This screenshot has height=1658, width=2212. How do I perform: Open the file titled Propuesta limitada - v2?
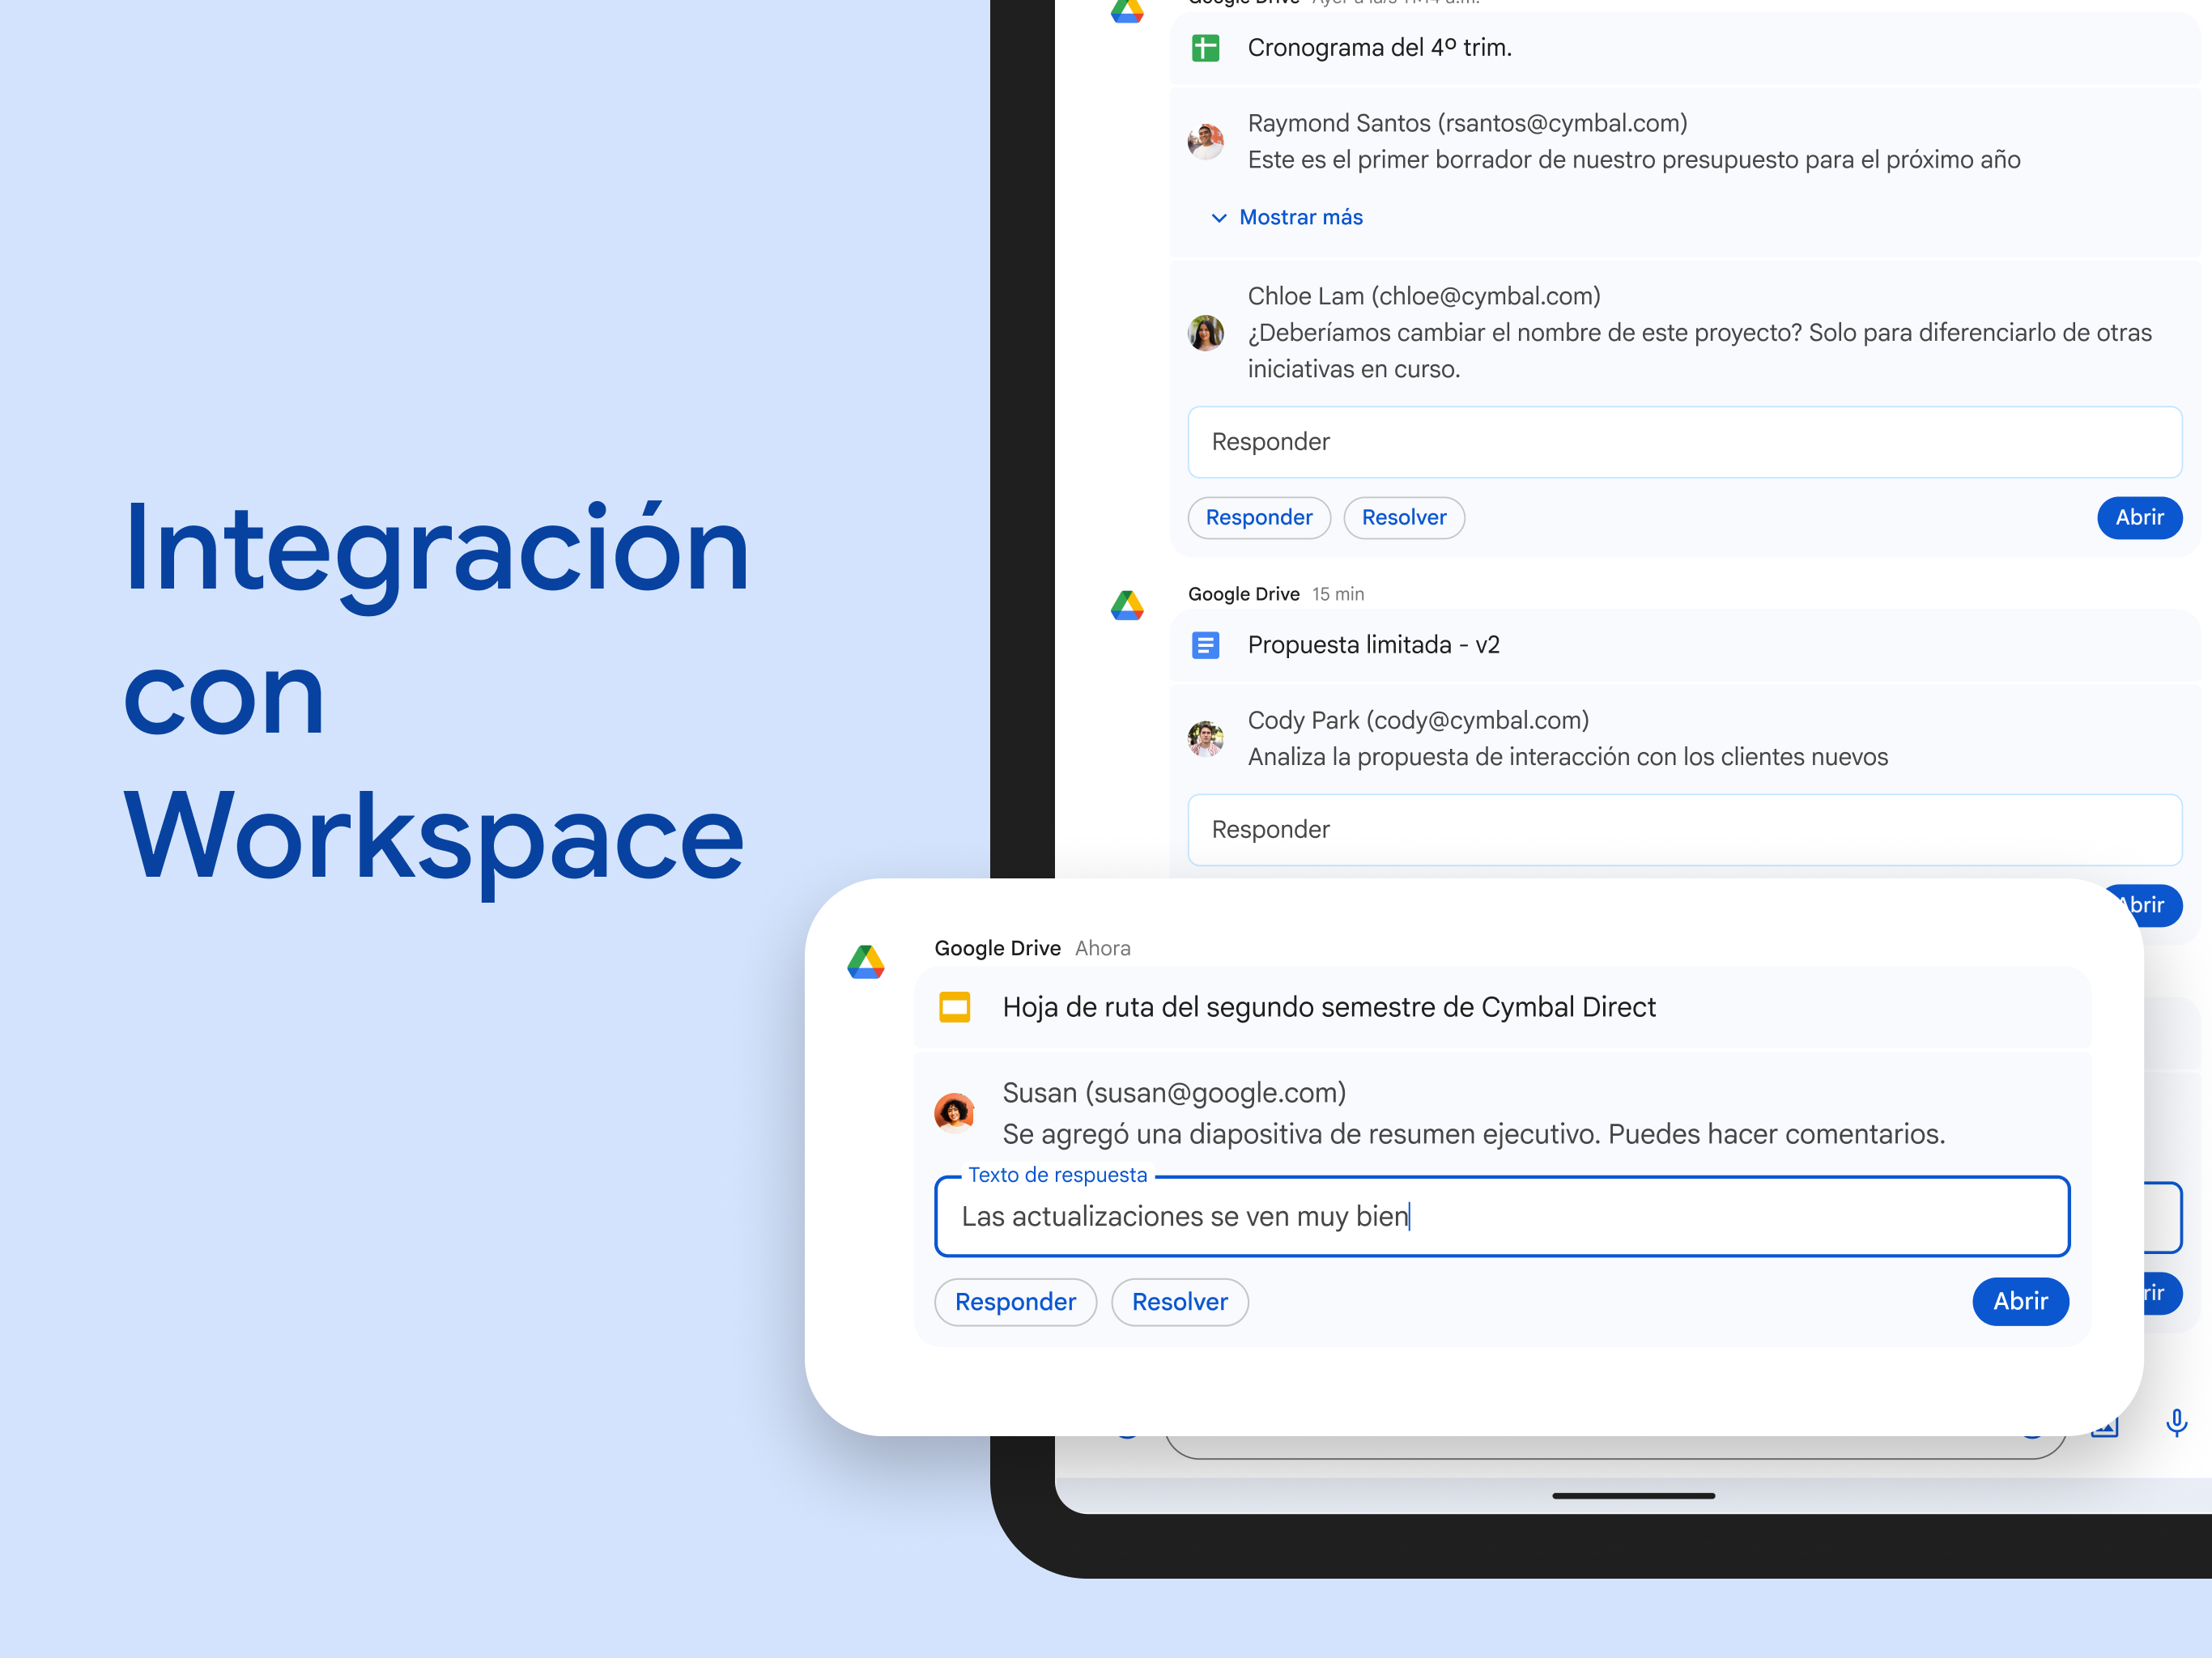(1373, 645)
